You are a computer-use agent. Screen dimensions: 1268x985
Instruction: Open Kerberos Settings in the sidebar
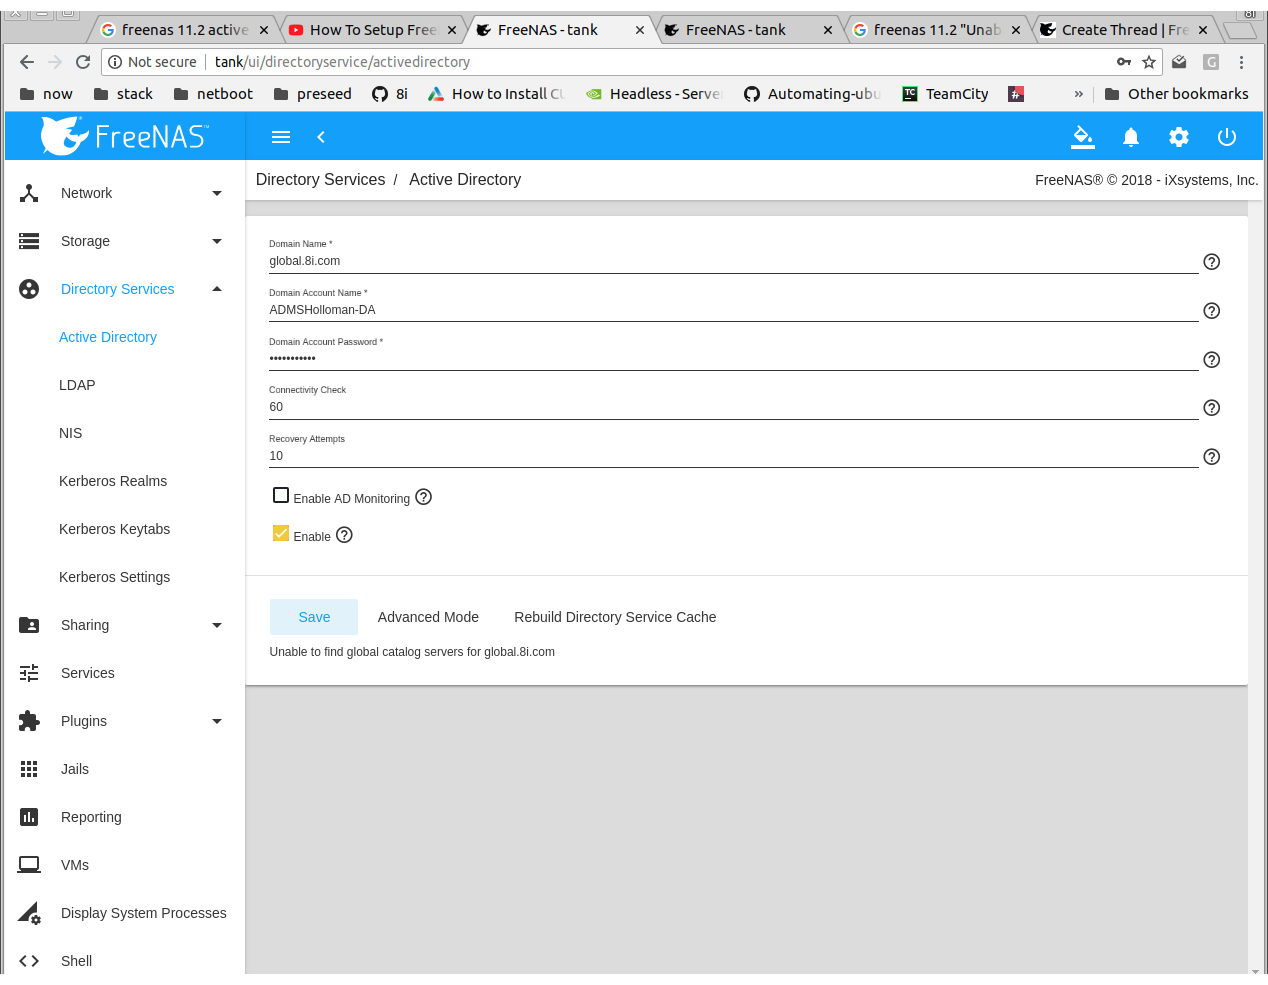pyautogui.click(x=114, y=577)
